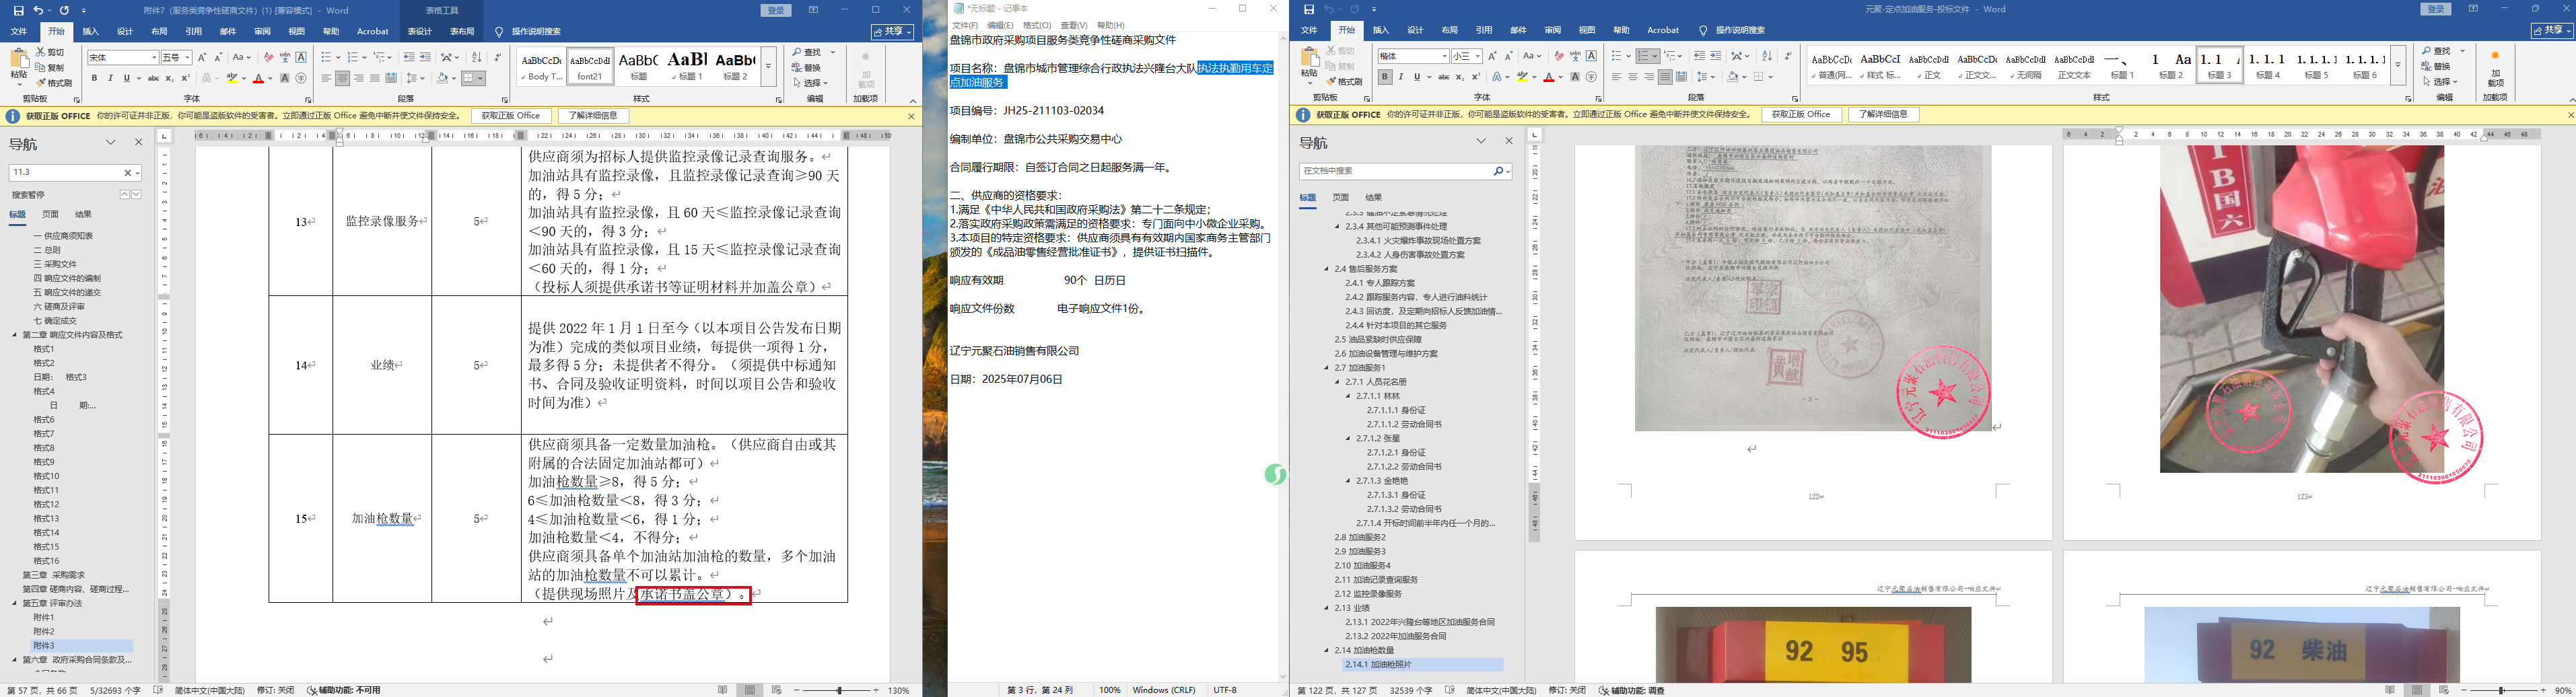Click the search magnifier in right navigation pane
The image size is (2576, 697).
tap(1498, 172)
